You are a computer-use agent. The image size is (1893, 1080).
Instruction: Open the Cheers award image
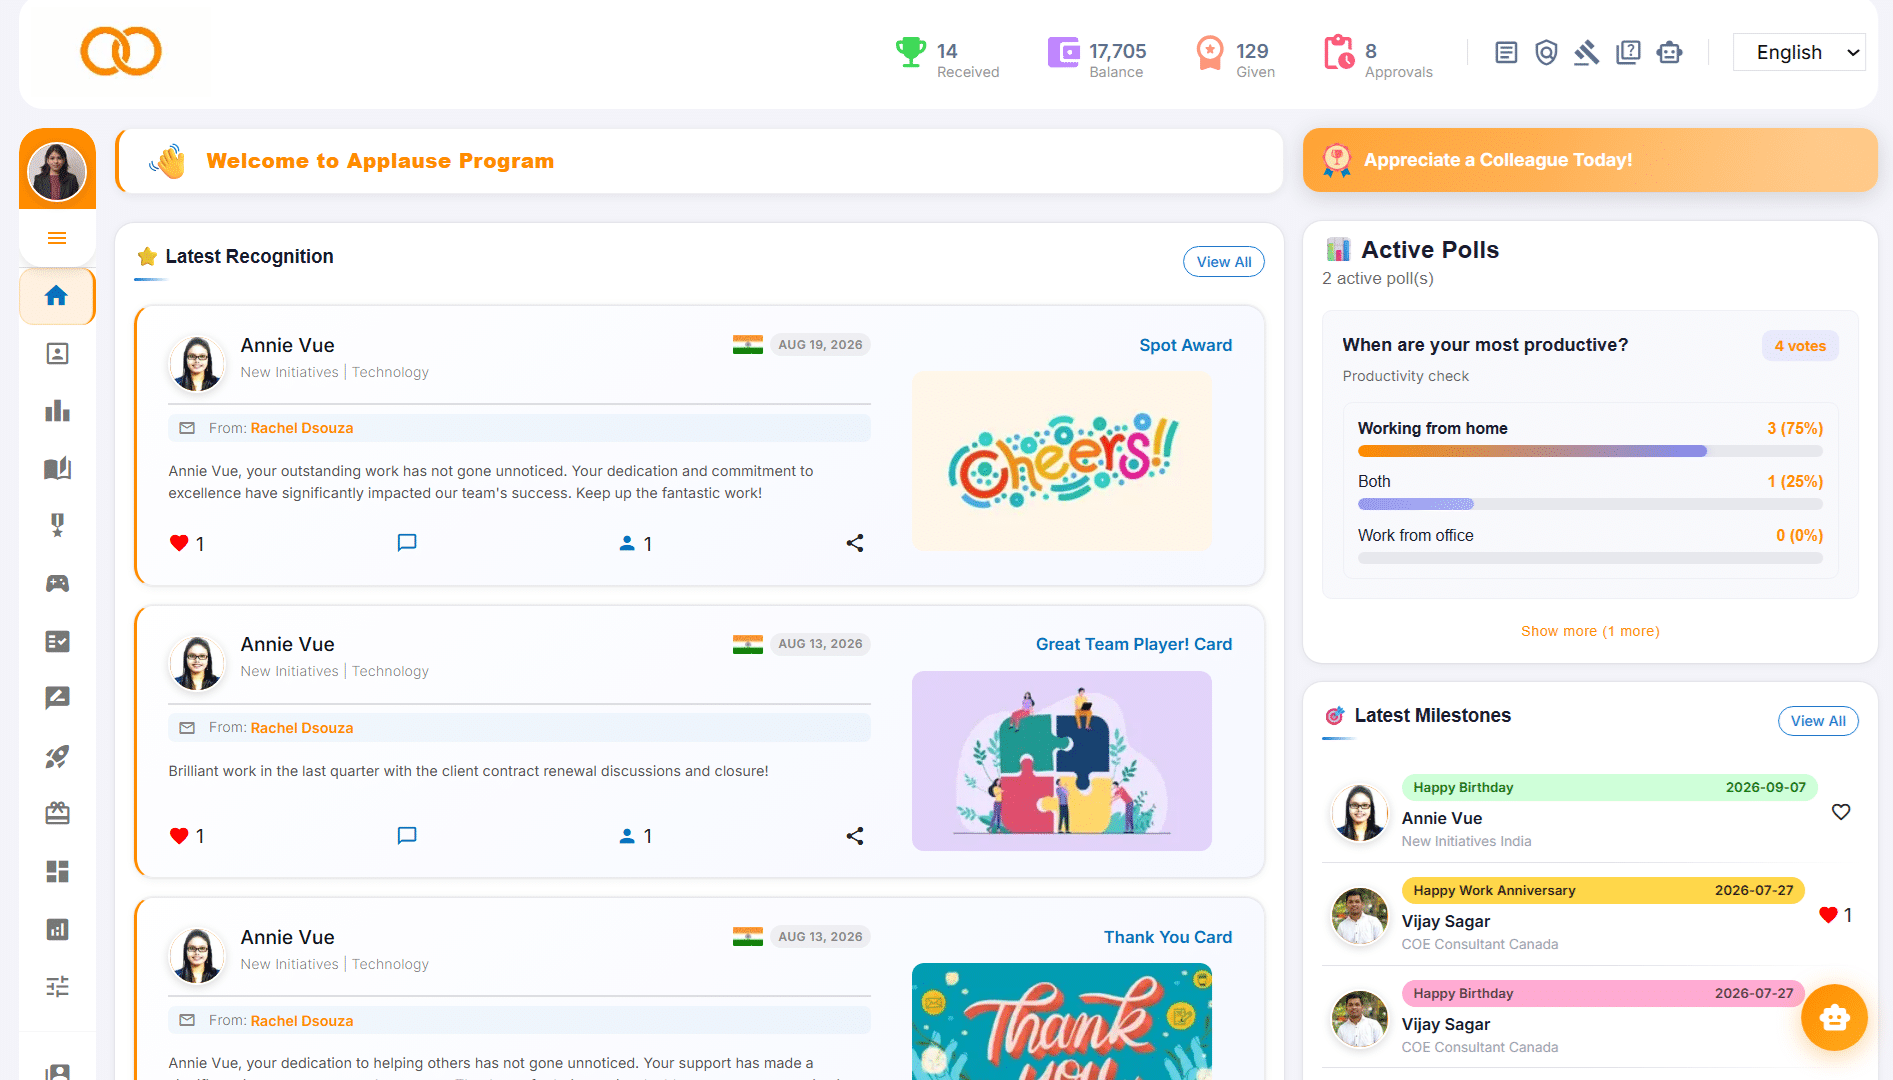click(1062, 461)
